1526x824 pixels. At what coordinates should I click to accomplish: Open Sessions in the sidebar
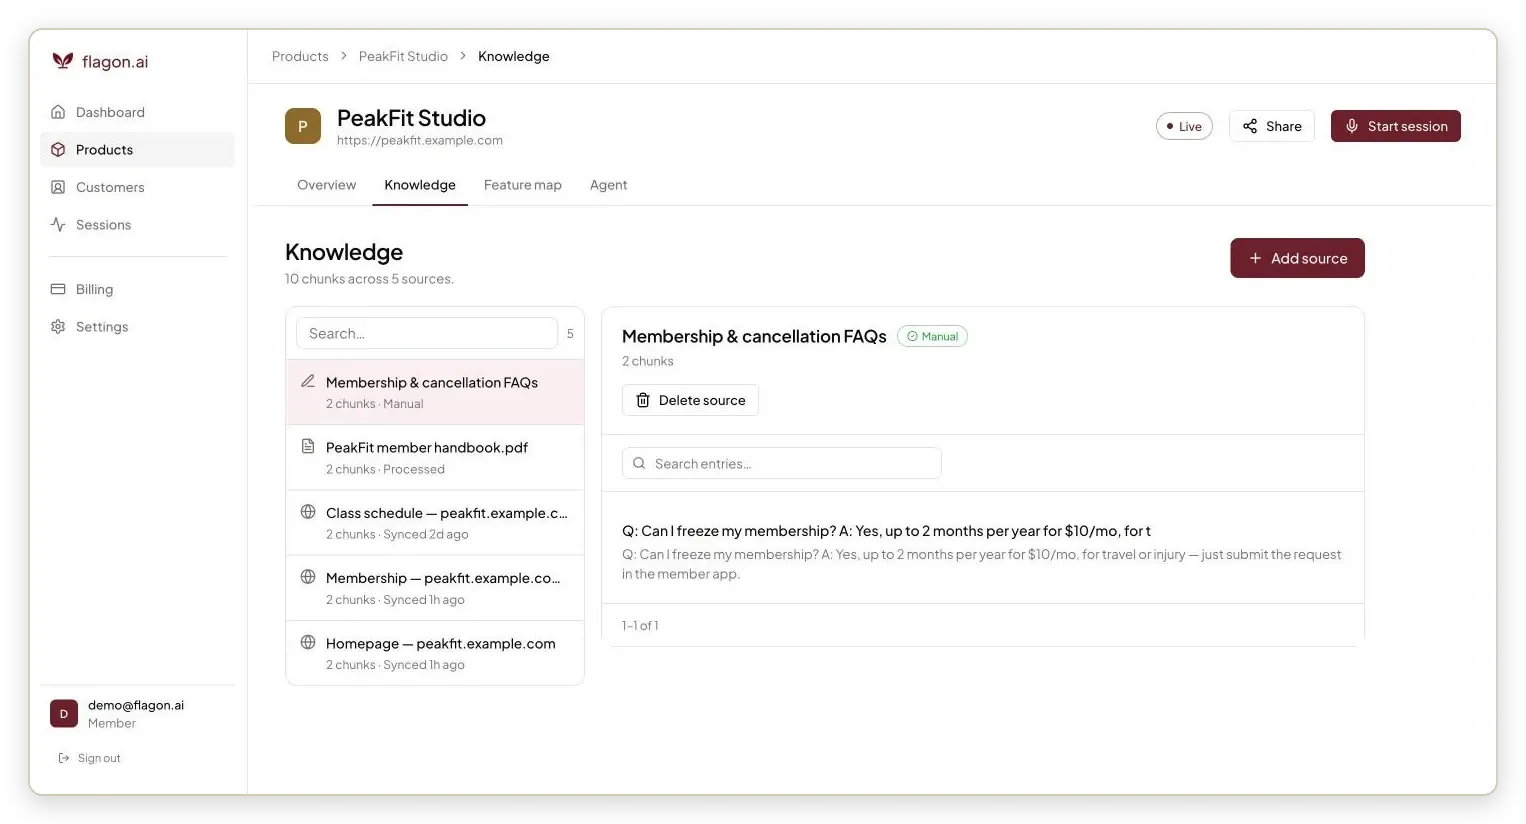pos(137,225)
